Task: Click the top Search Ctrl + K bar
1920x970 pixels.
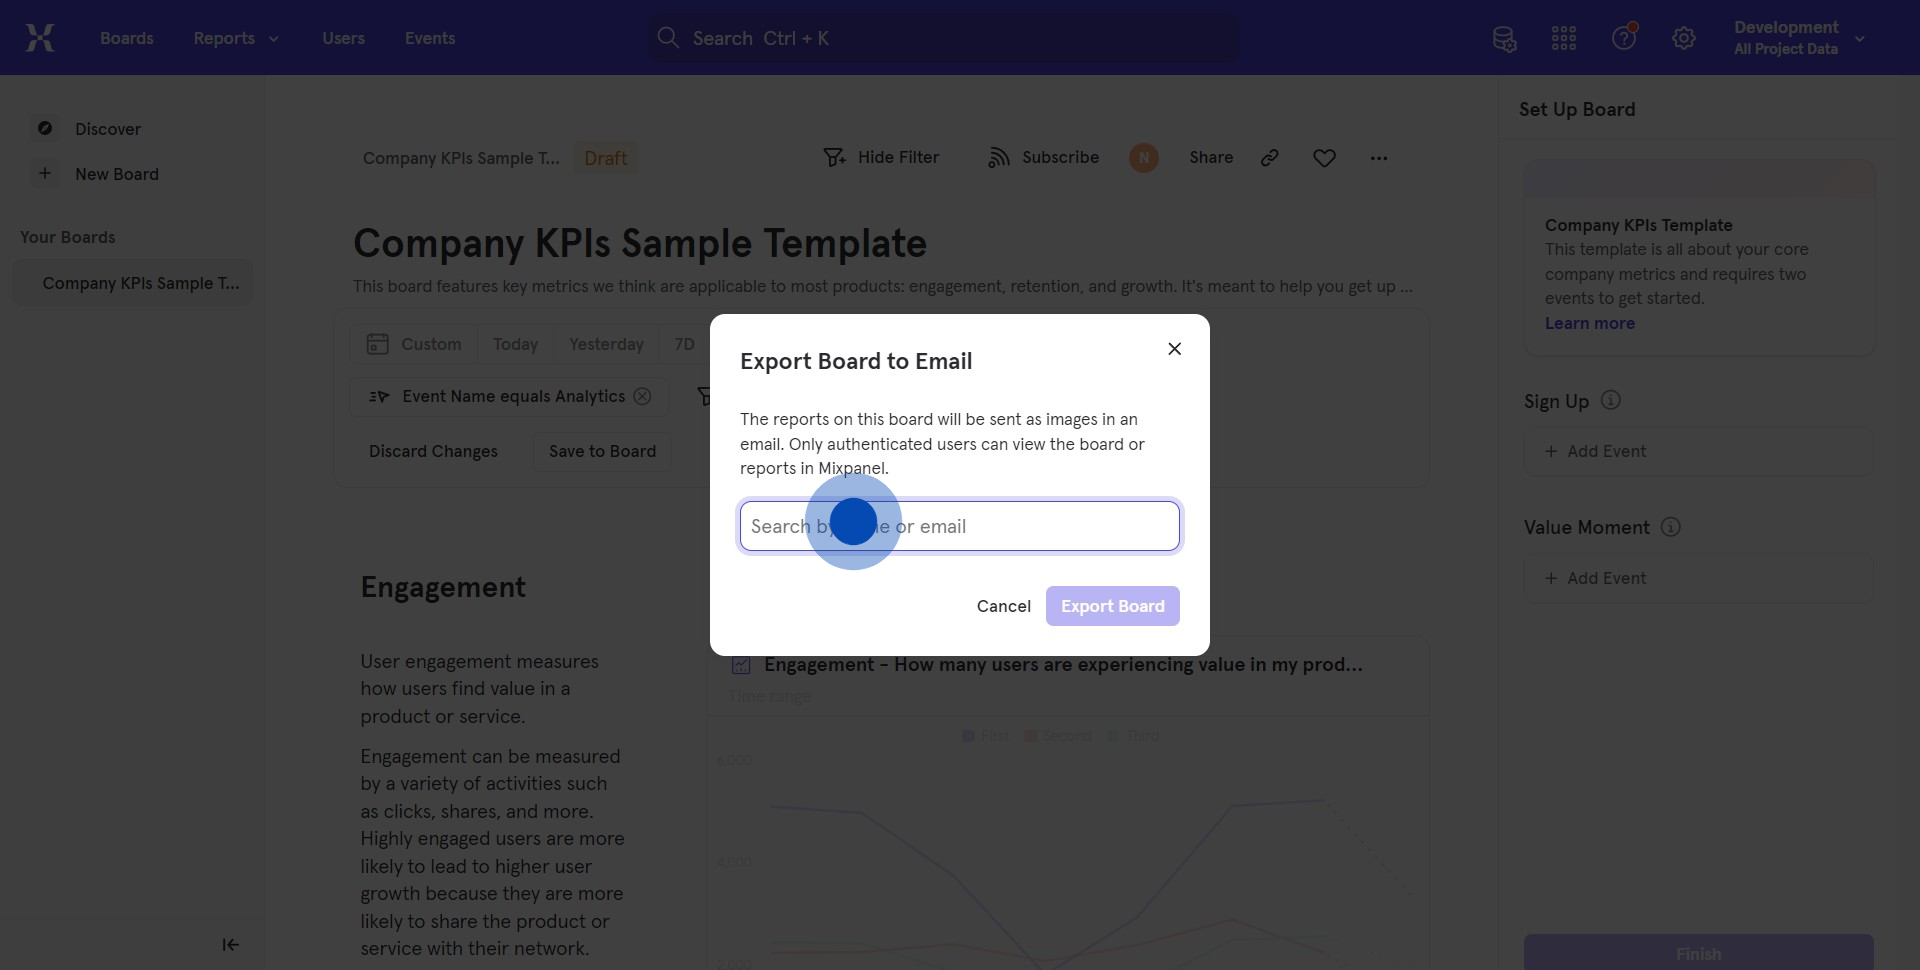Action: [944, 38]
